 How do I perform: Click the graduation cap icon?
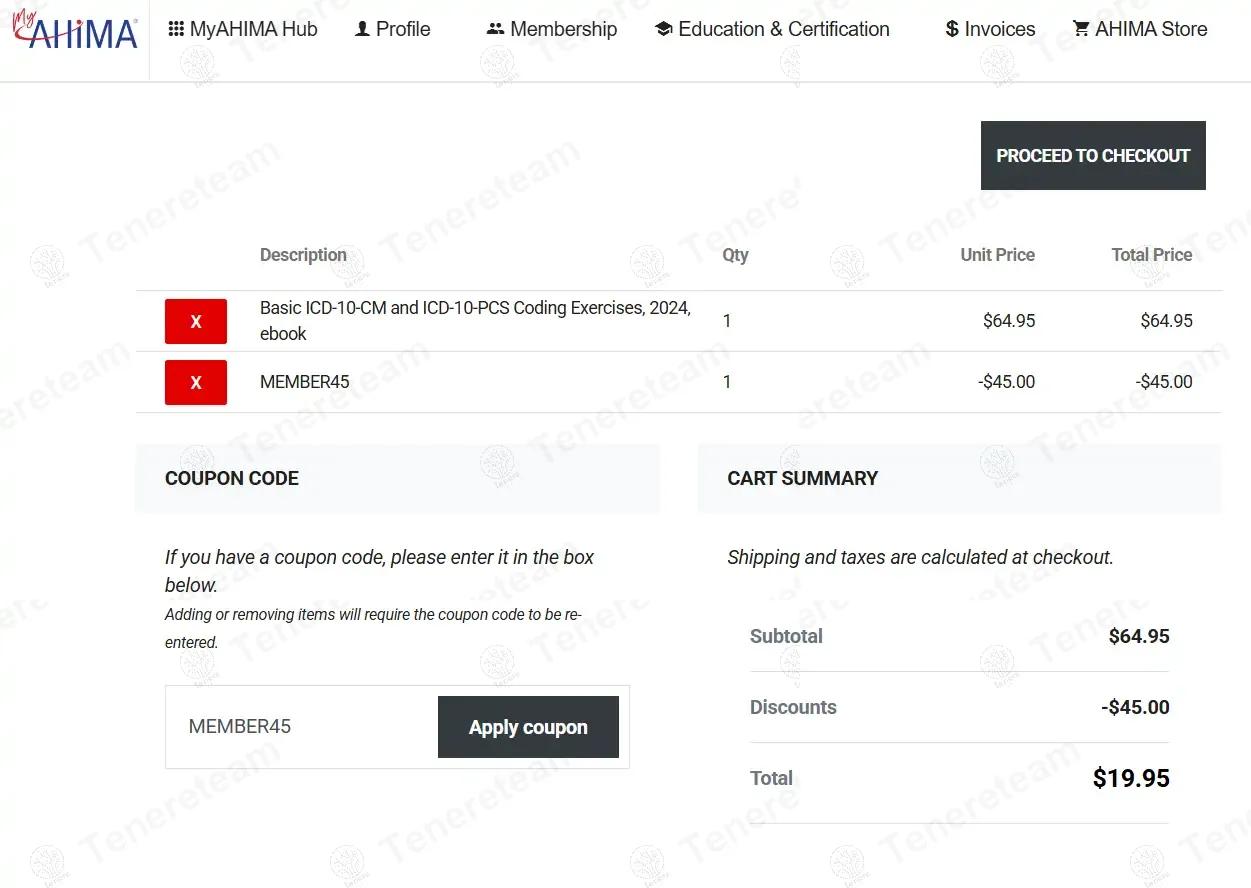[x=663, y=29]
